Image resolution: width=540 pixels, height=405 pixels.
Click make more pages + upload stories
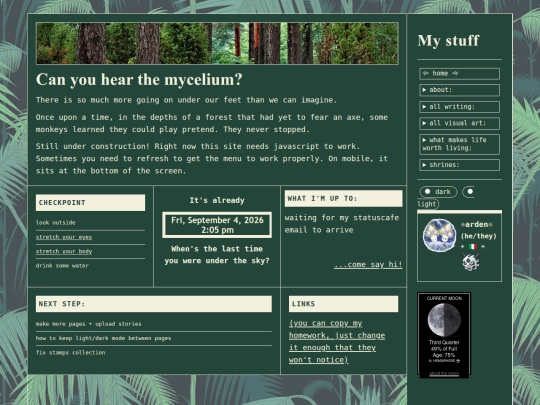pyautogui.click(x=89, y=324)
